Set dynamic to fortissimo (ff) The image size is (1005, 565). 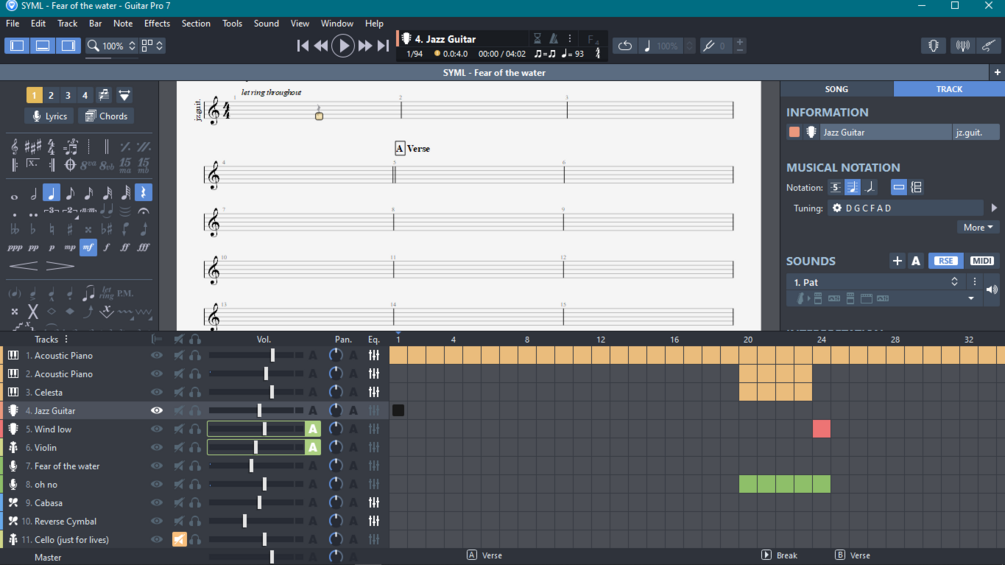click(x=125, y=247)
